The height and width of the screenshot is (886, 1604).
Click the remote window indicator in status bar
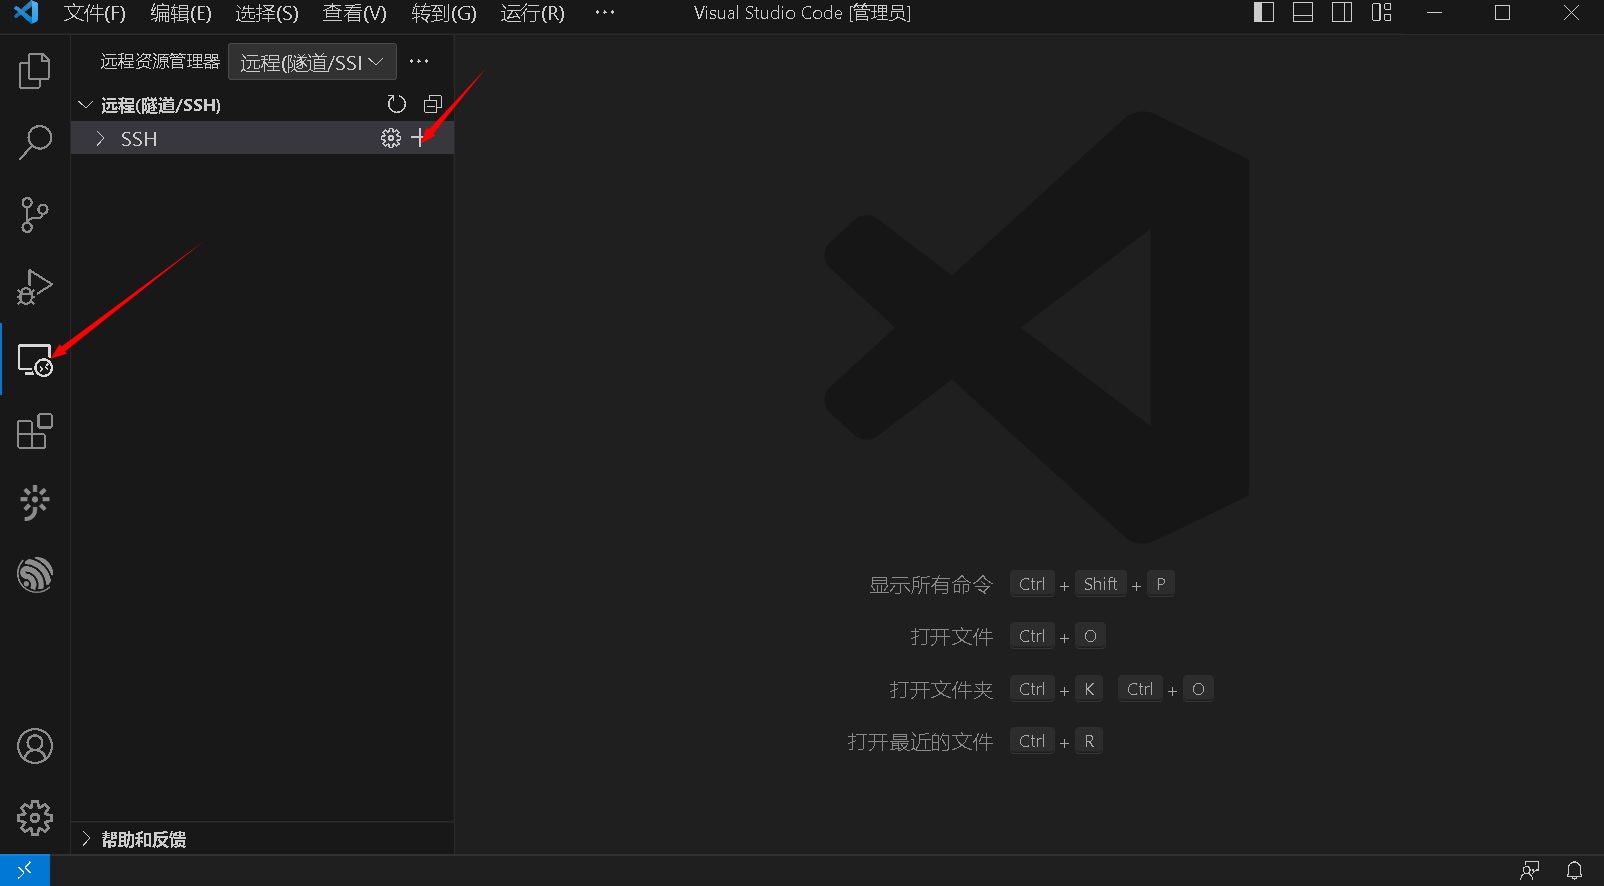point(25,871)
